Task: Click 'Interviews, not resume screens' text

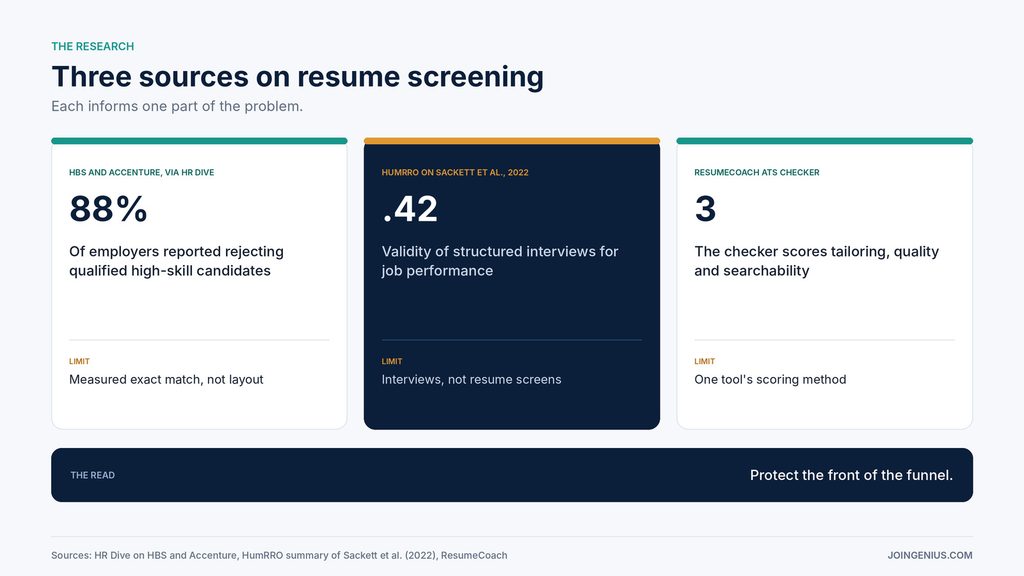Action: (472, 379)
